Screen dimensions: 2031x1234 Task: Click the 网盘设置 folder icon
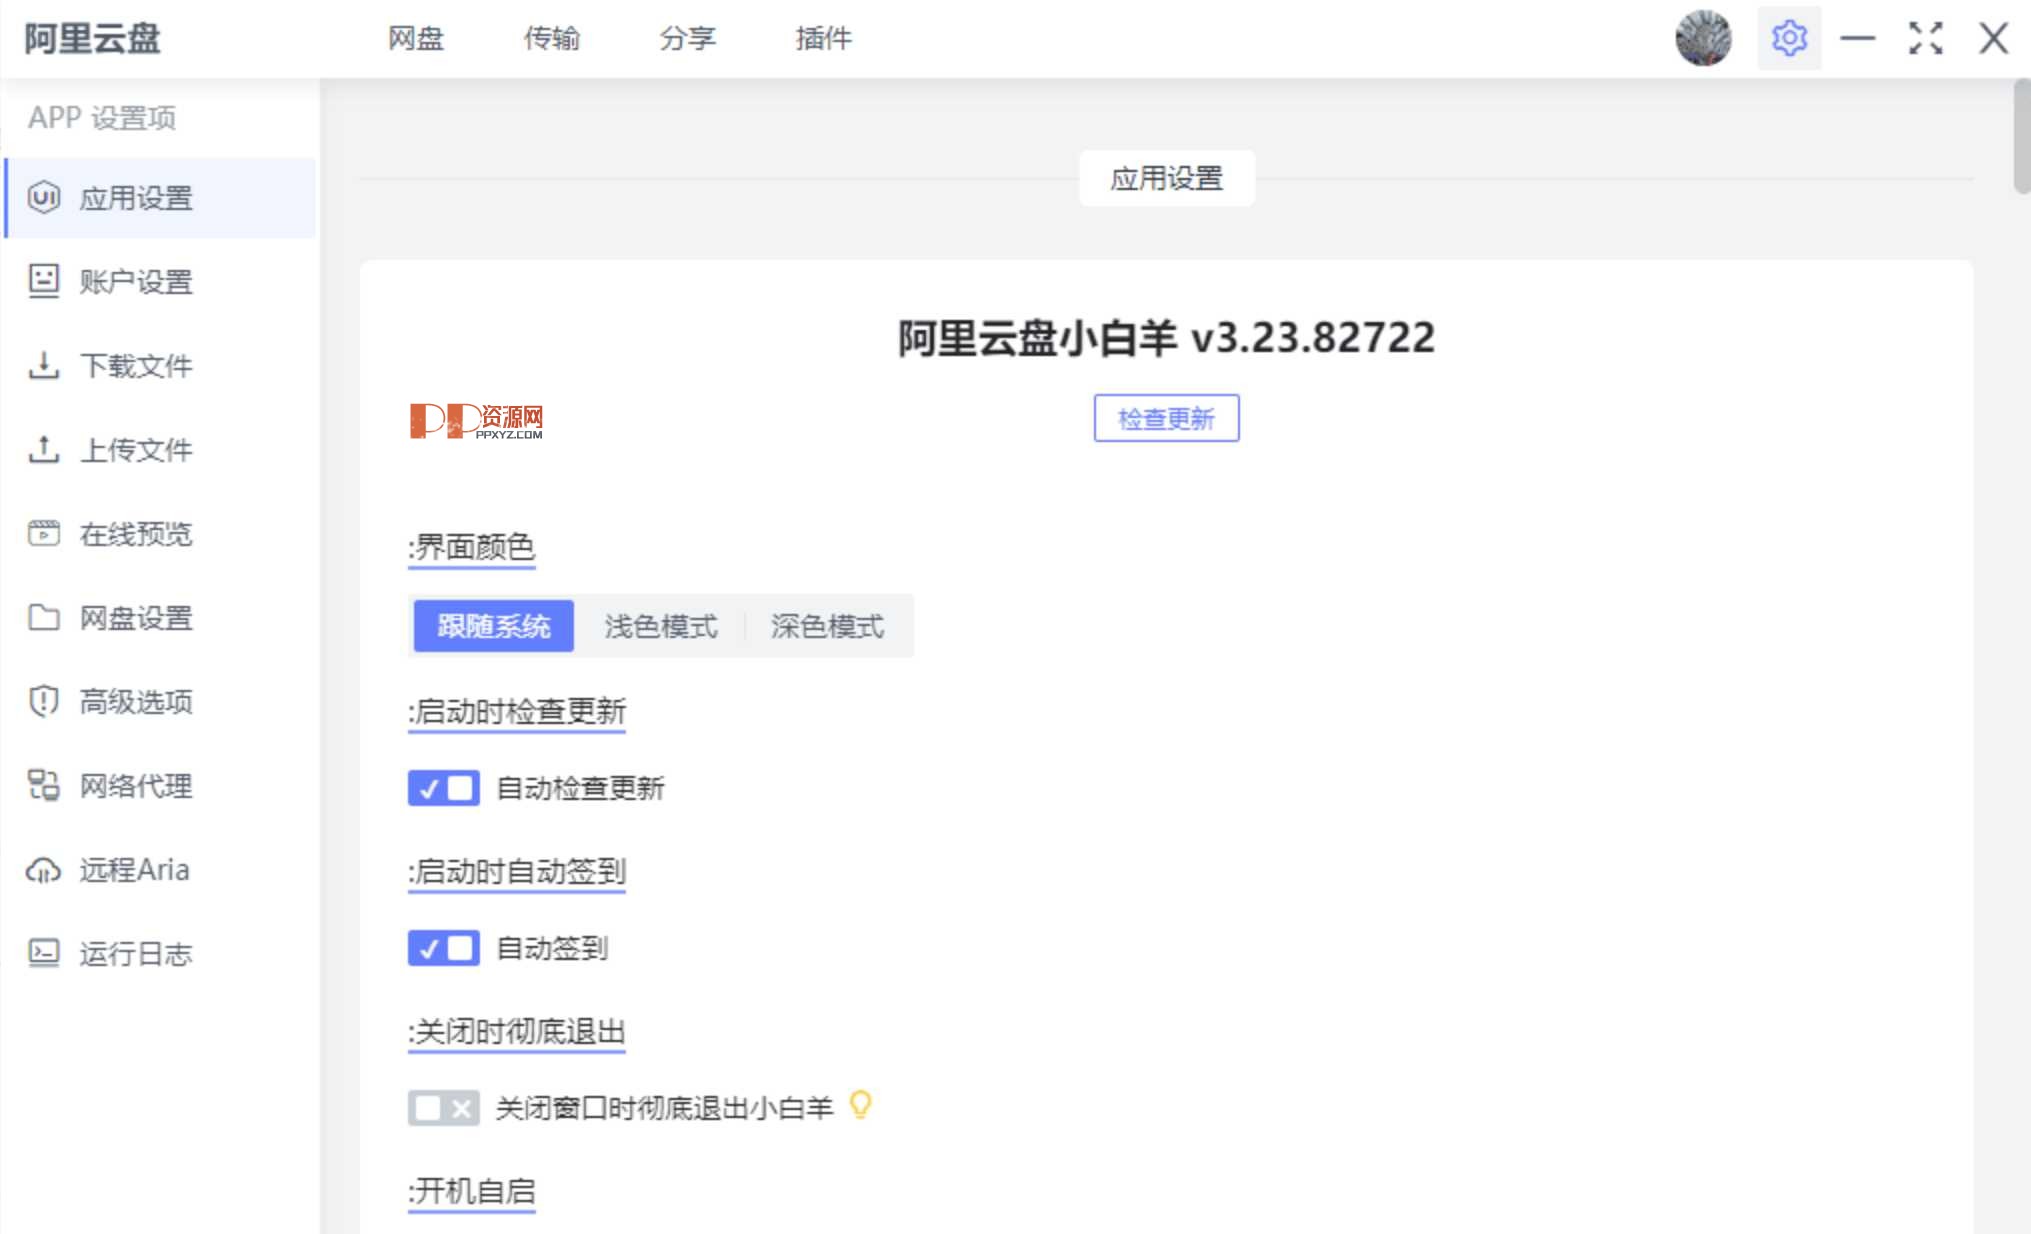[44, 617]
